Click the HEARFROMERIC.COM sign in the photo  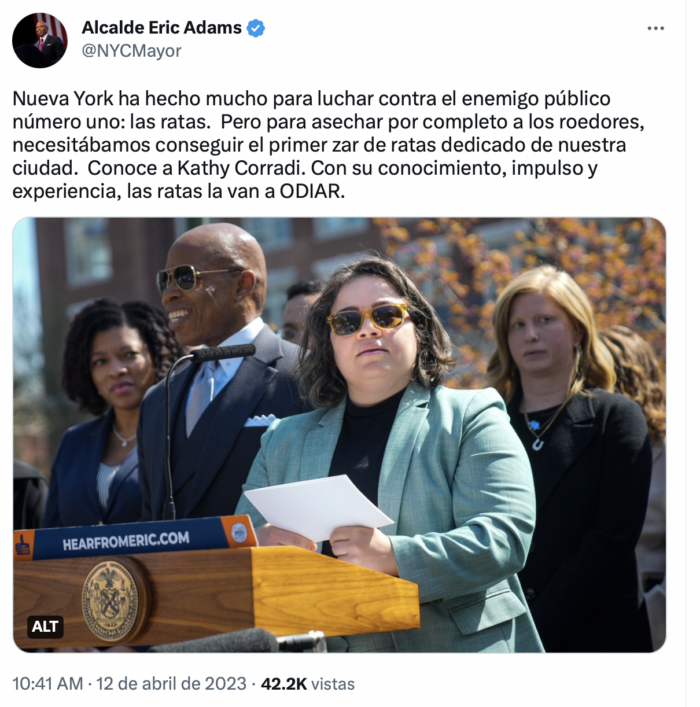click(x=126, y=540)
